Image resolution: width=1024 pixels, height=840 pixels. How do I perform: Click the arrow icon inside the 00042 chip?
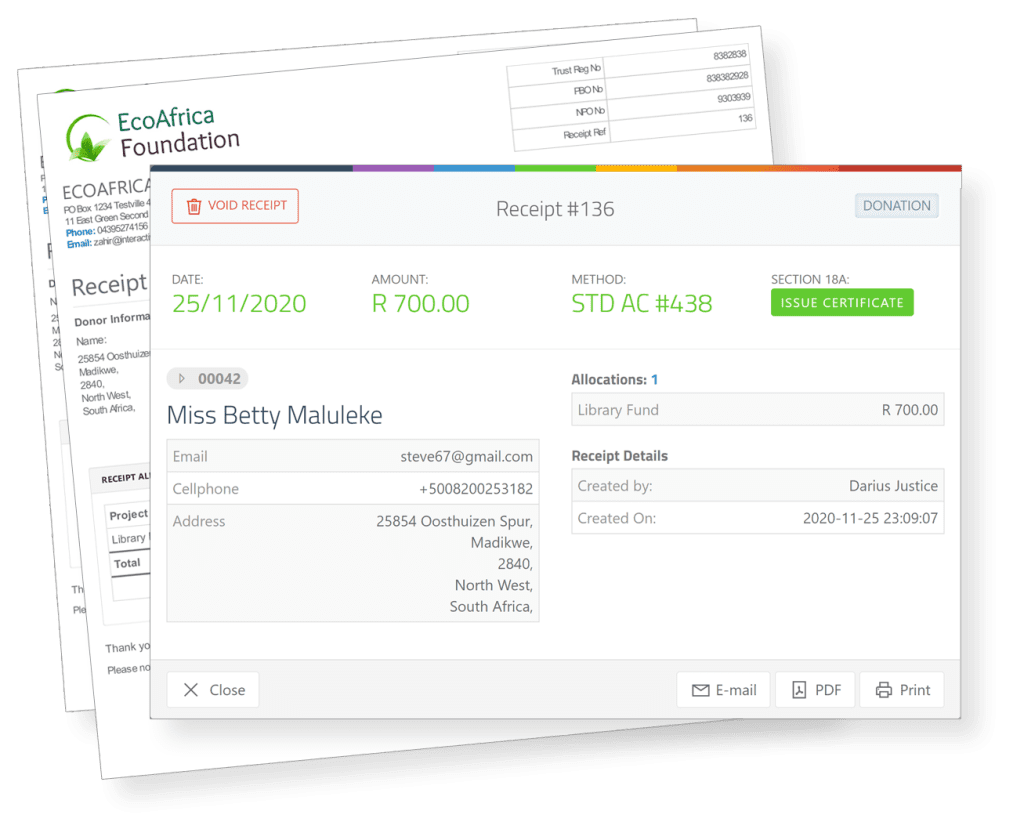point(181,378)
